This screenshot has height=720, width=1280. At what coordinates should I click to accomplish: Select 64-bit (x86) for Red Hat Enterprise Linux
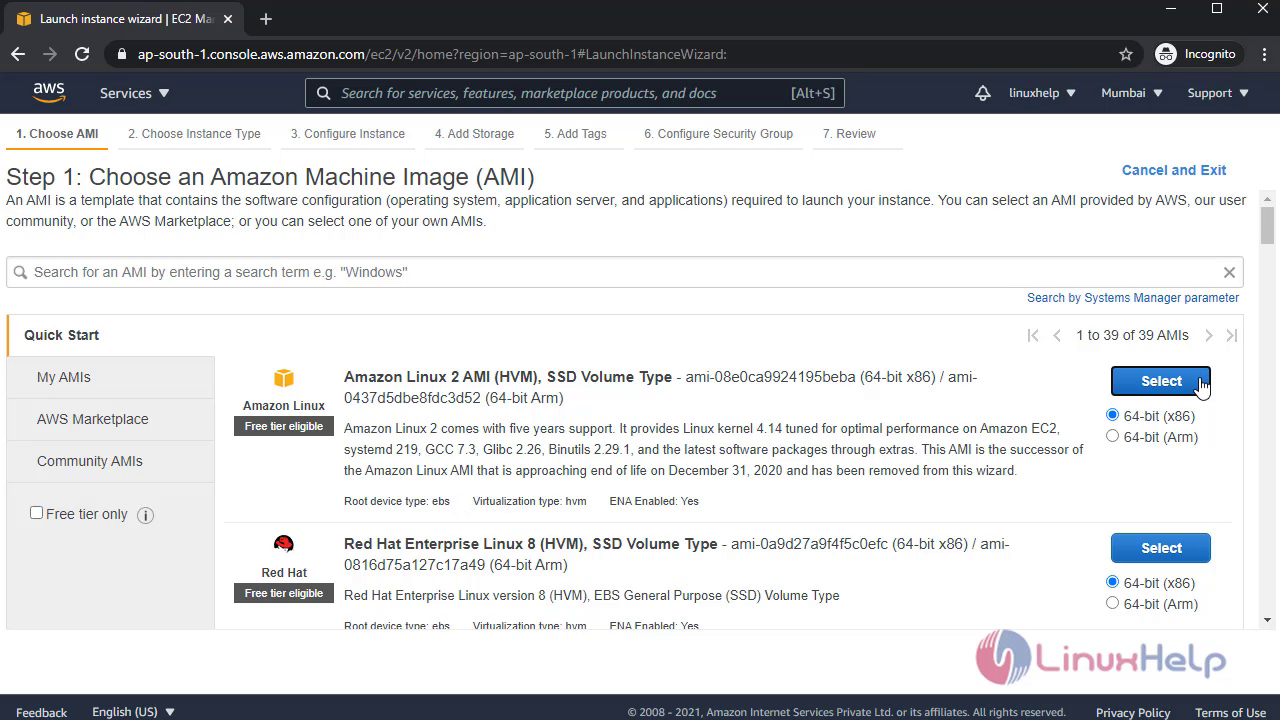pos(1113,582)
